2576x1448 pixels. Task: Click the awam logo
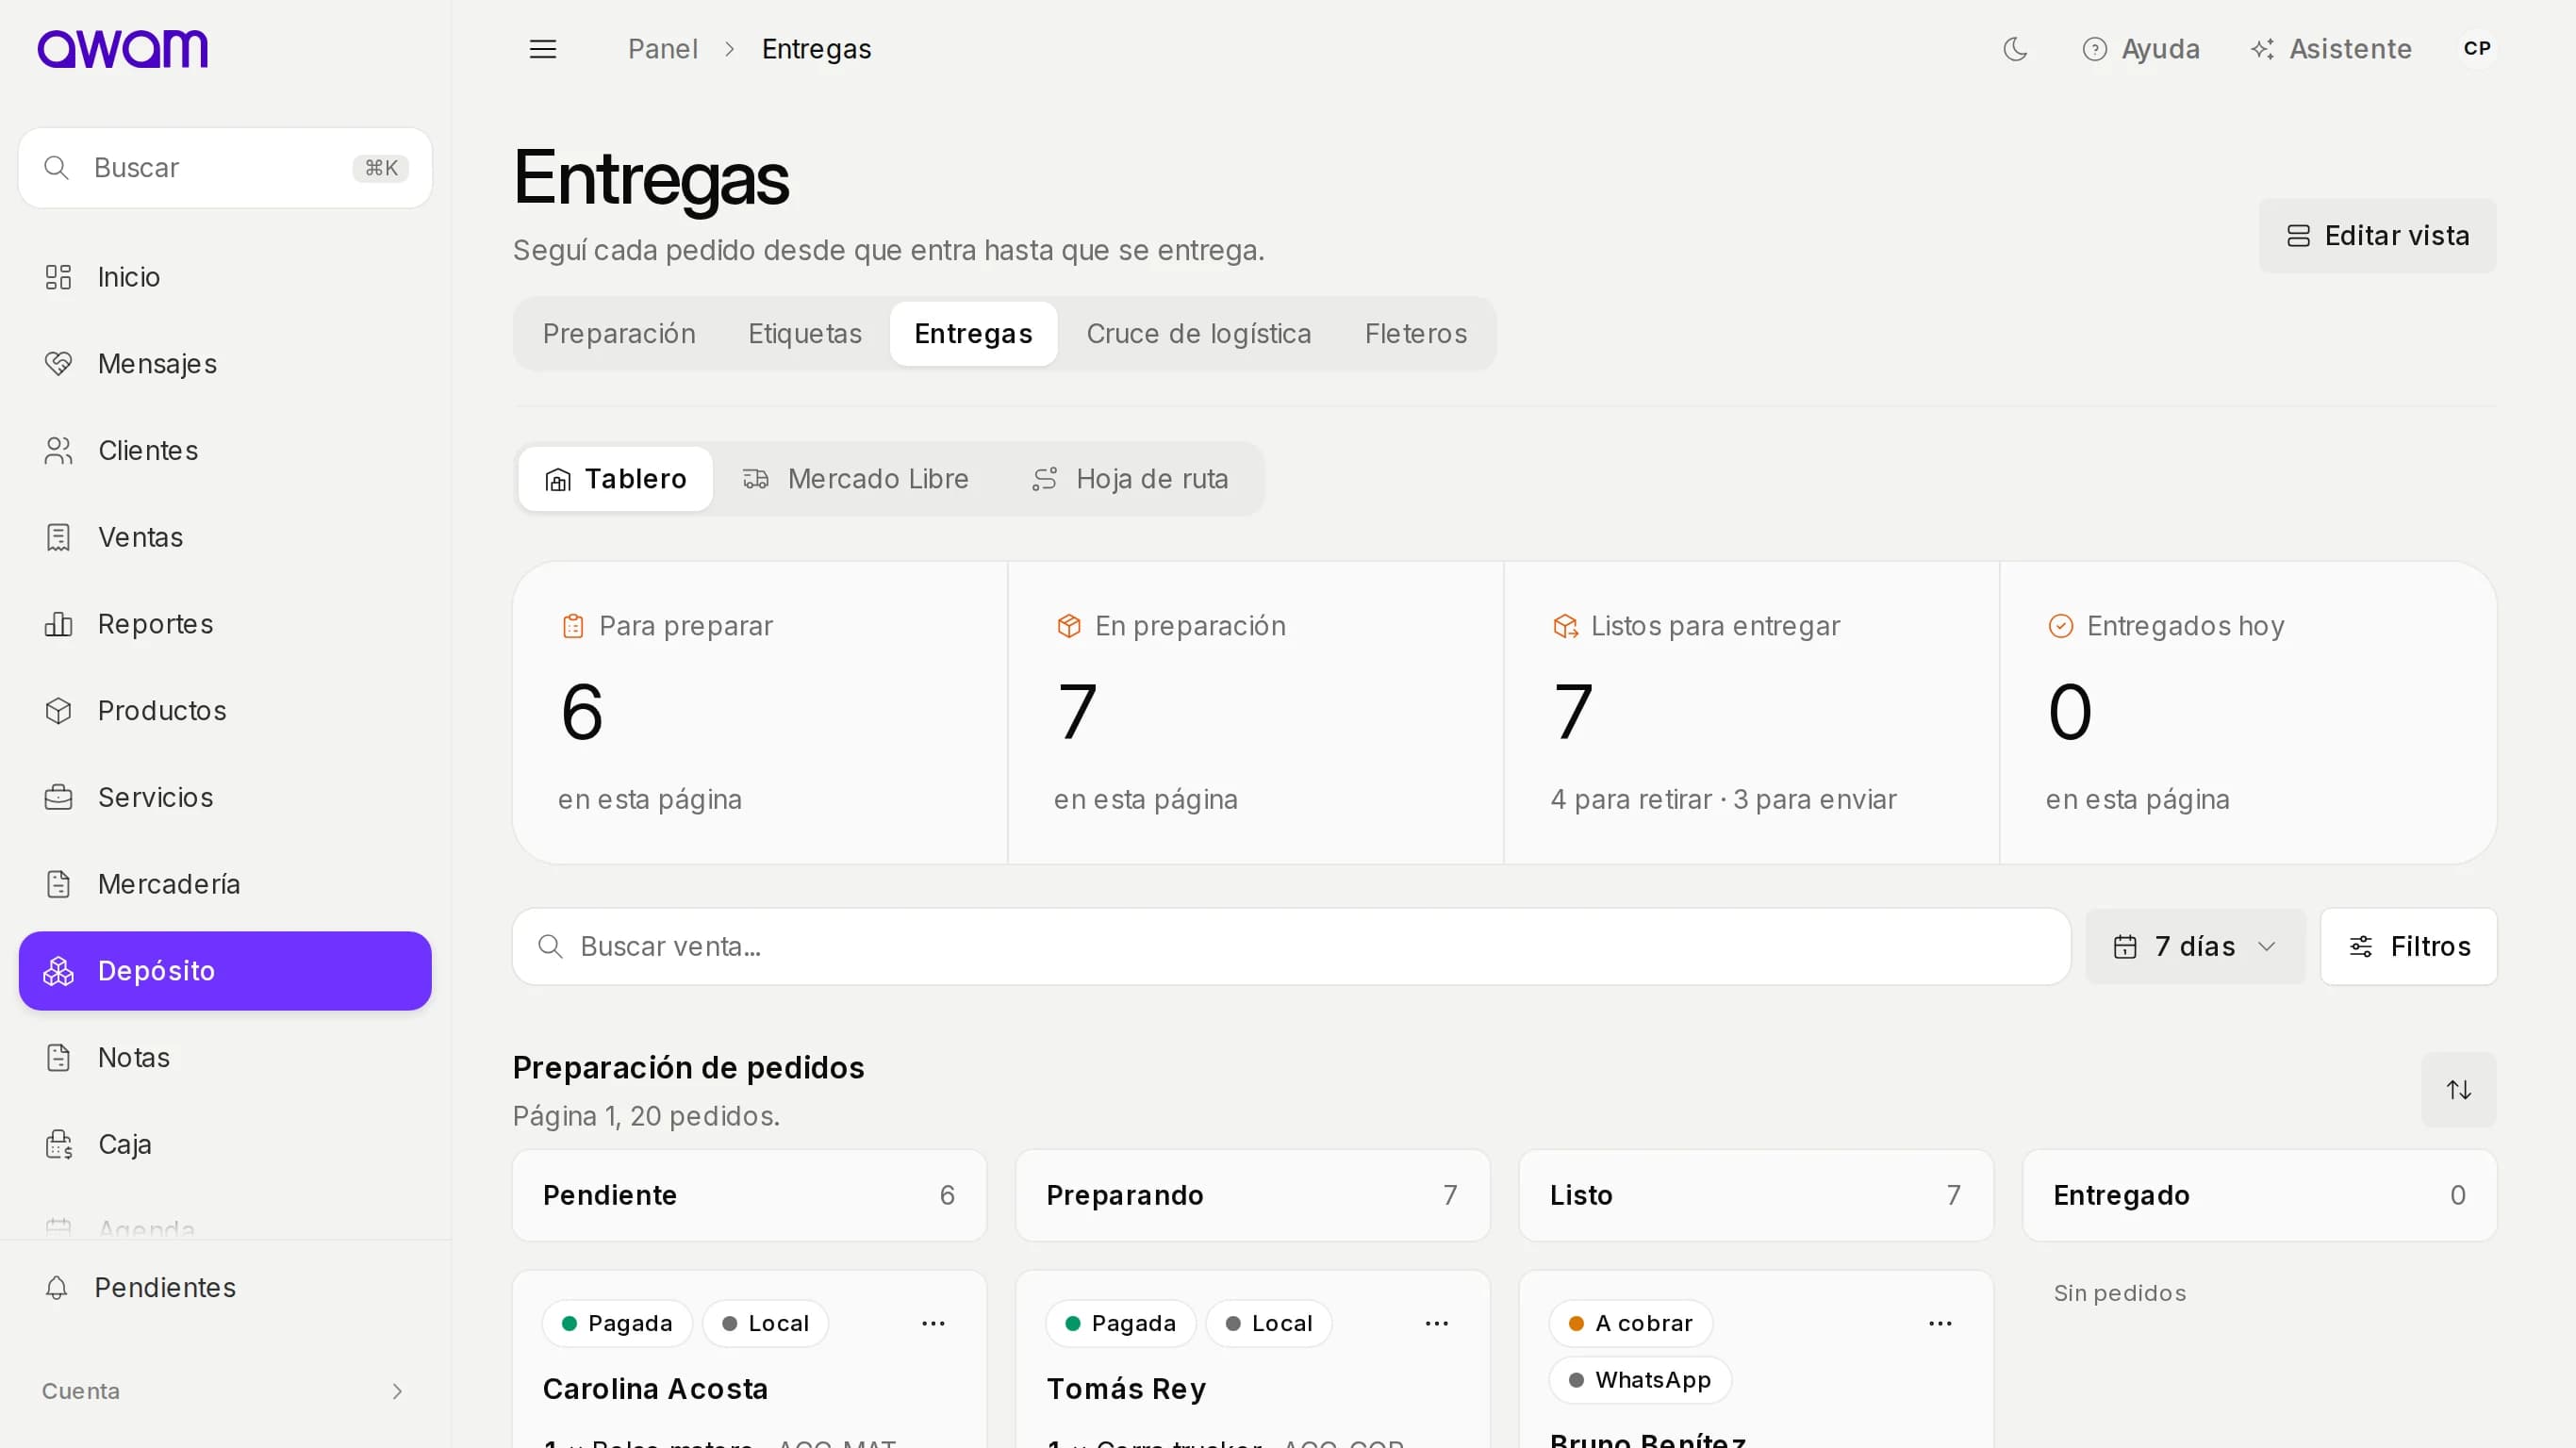[x=123, y=48]
